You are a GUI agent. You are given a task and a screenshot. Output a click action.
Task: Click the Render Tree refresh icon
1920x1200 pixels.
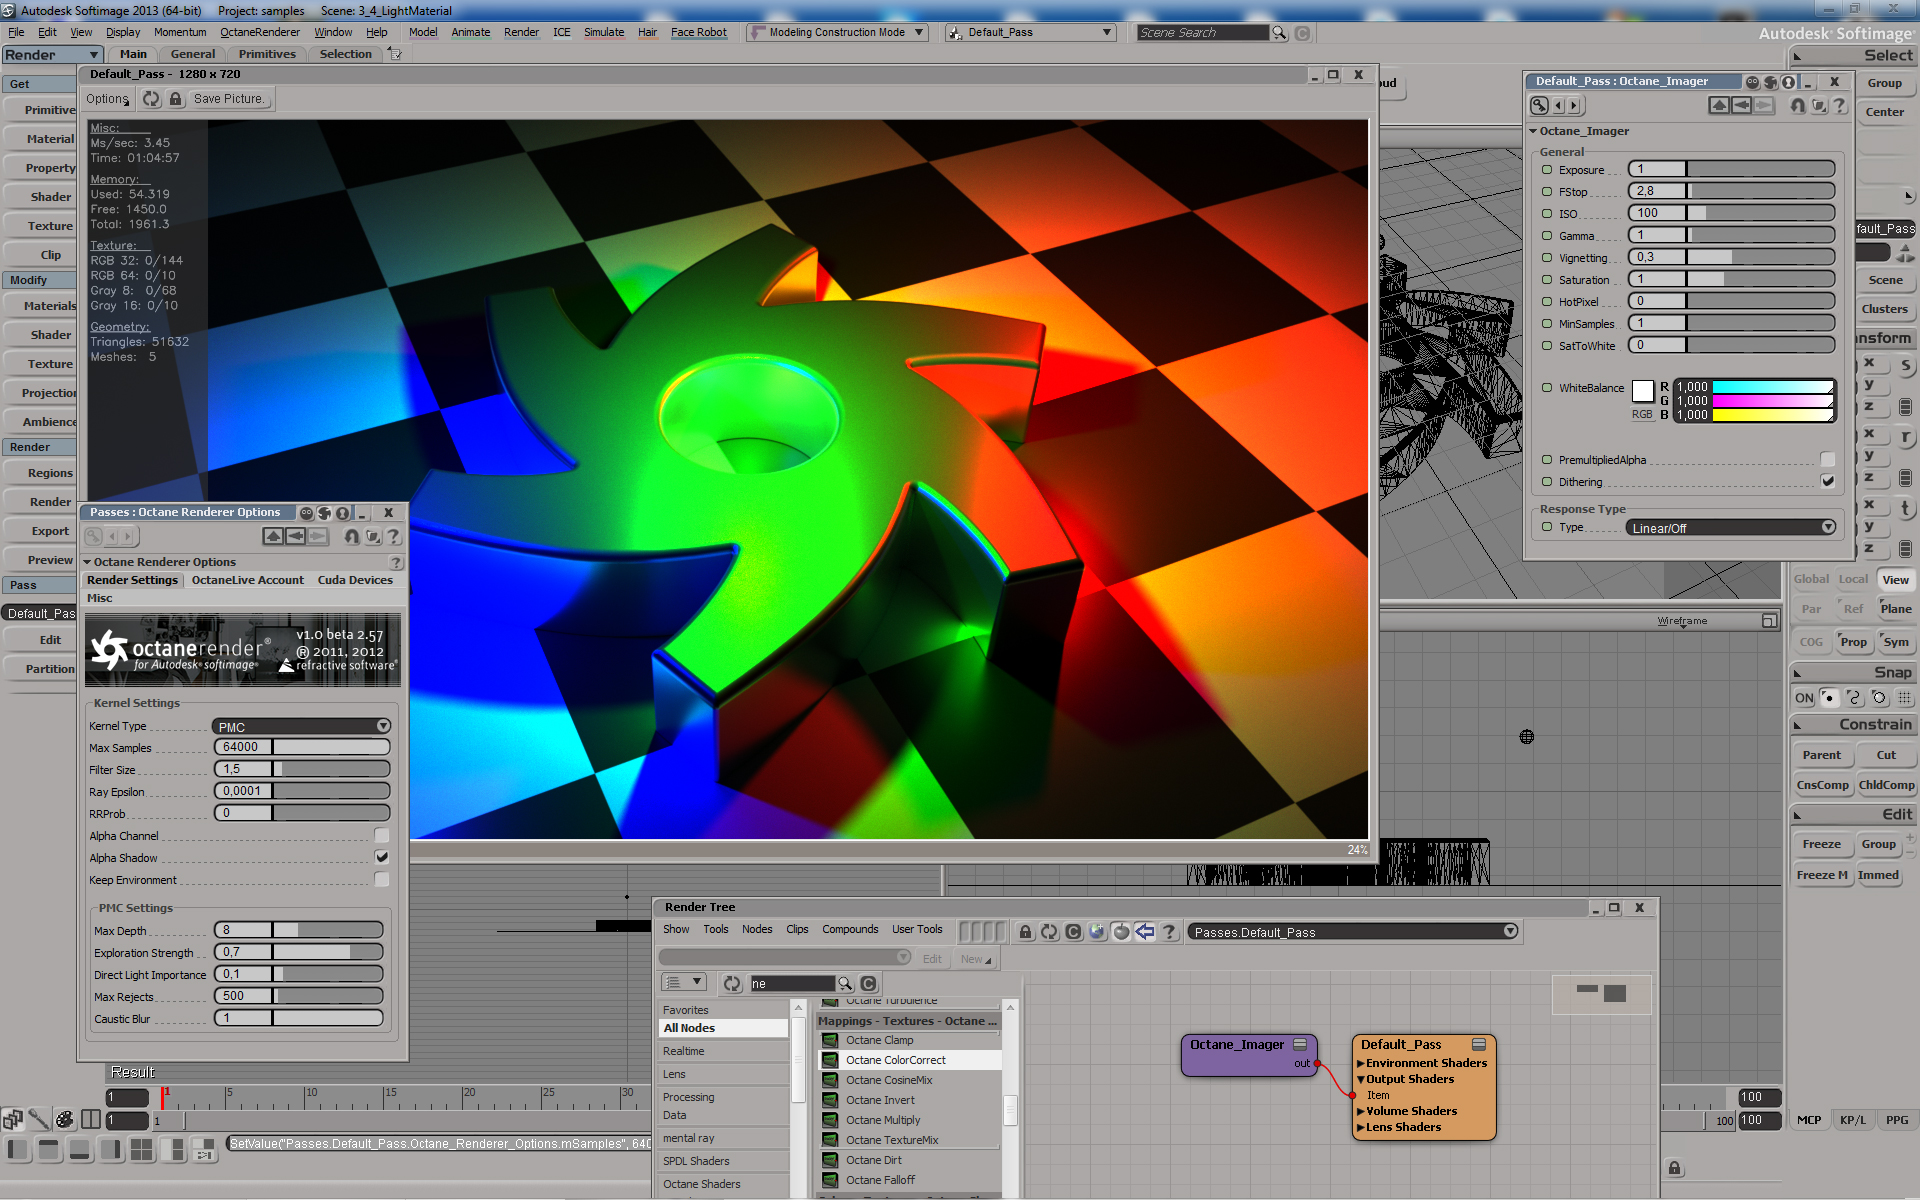coord(1049,932)
